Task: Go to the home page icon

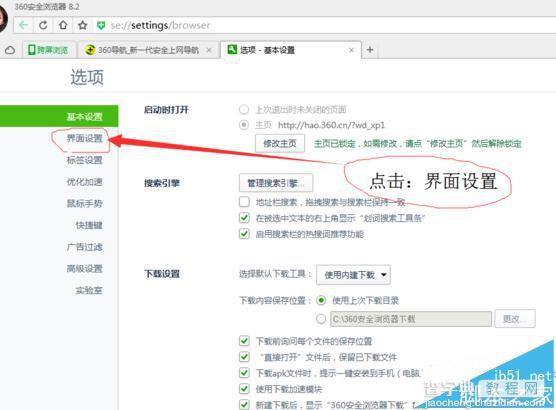Action: 63,25
